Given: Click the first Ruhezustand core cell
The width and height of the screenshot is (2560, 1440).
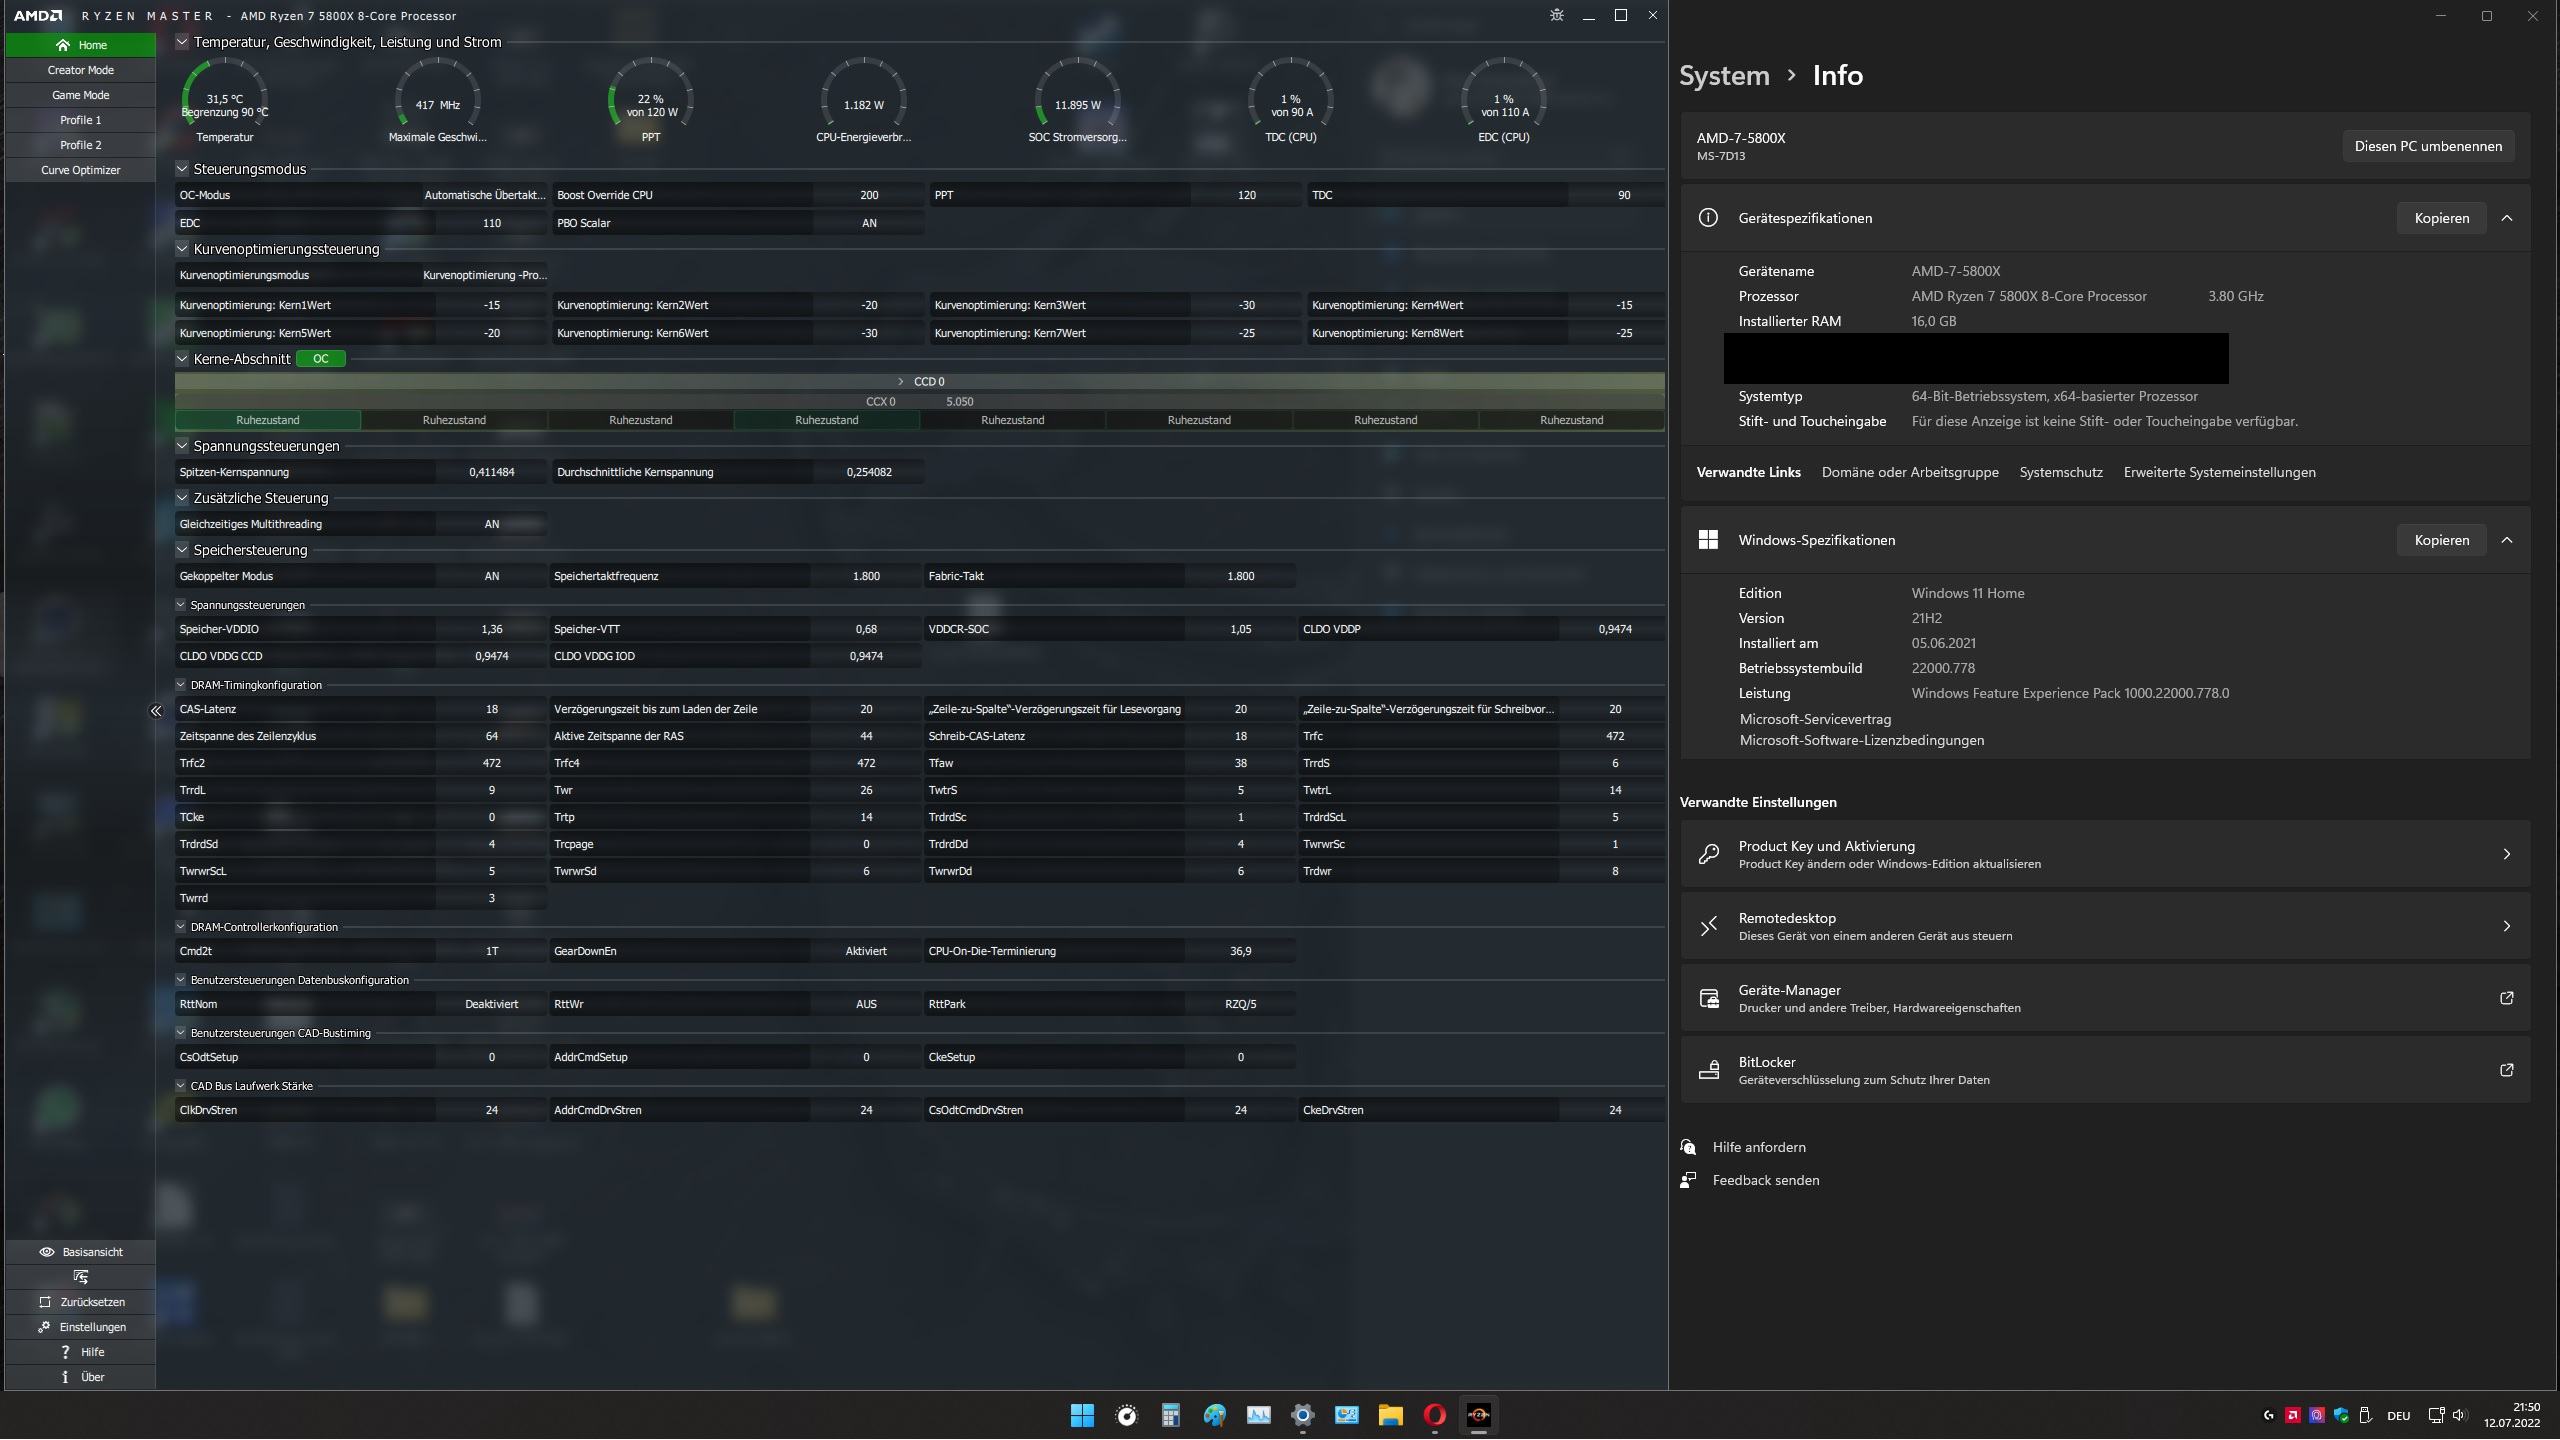Looking at the screenshot, I should click(x=268, y=420).
